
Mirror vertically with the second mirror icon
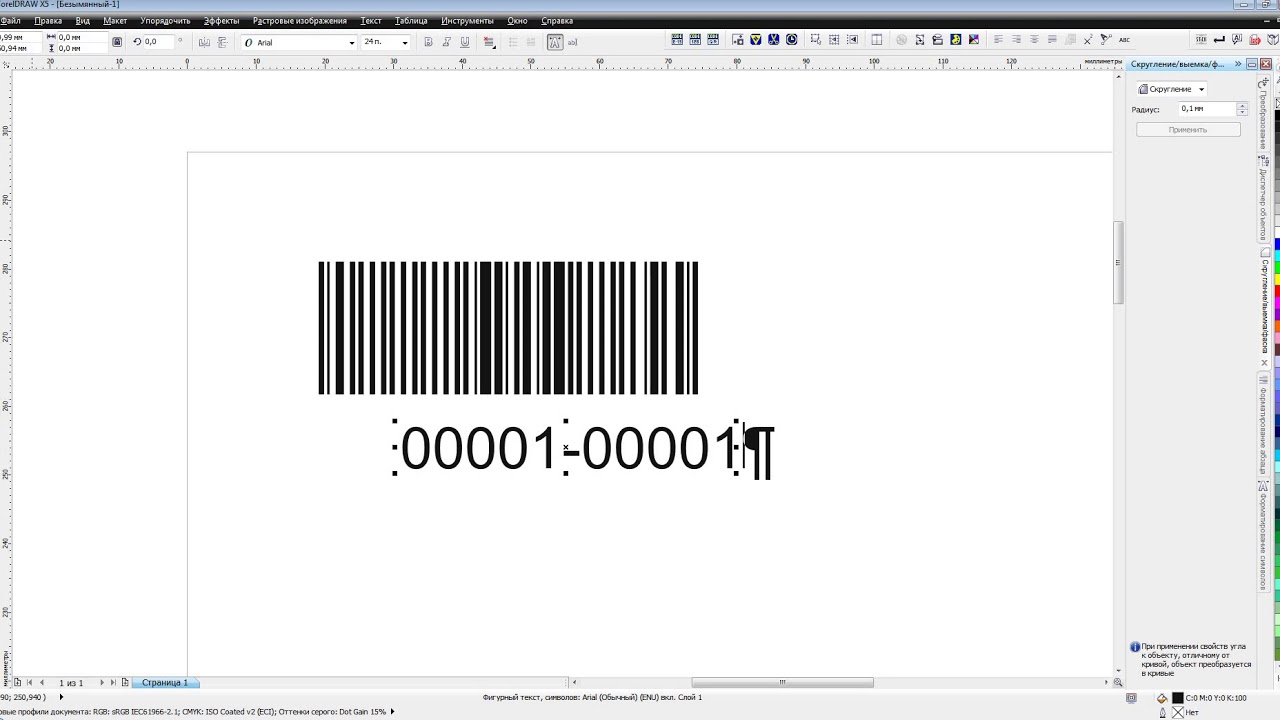point(222,42)
